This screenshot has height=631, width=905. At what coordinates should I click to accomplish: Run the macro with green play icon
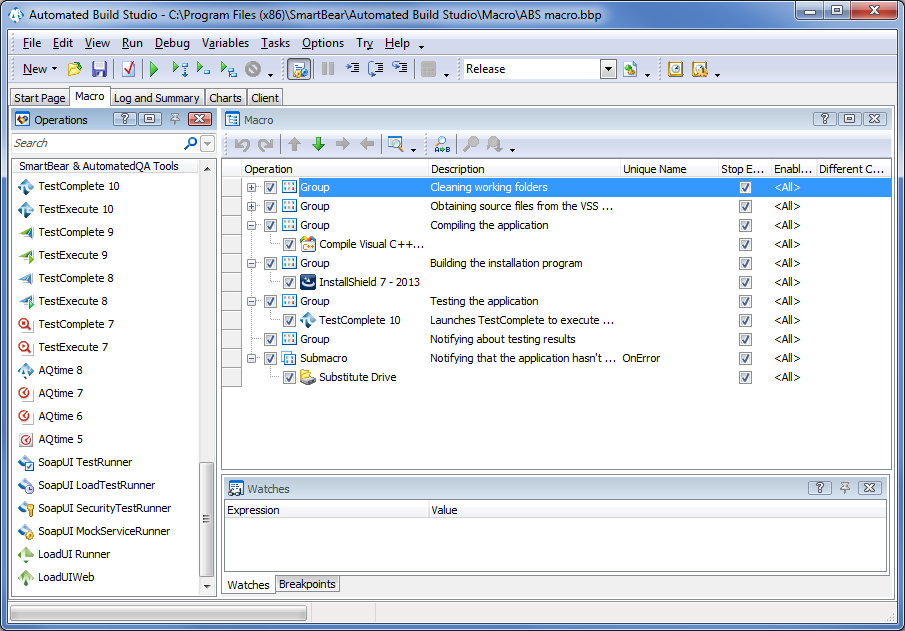(x=154, y=69)
